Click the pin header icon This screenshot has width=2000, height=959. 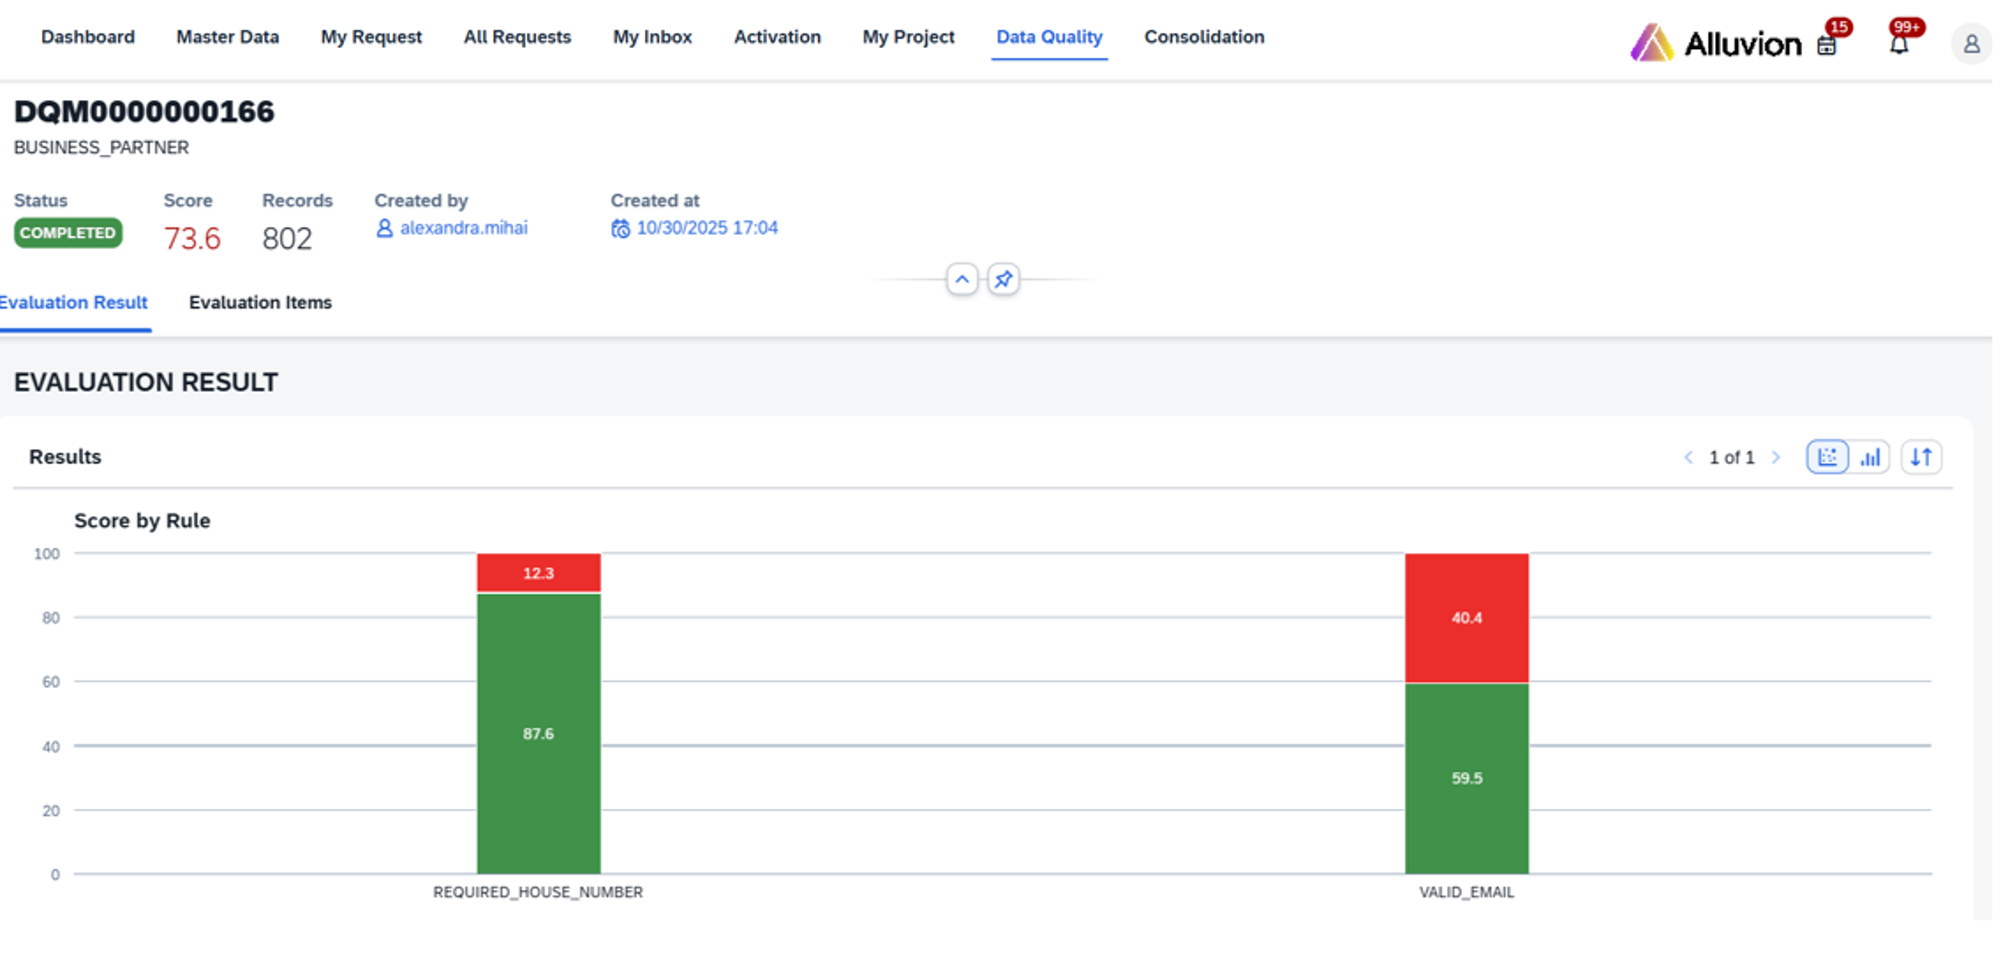1003,279
